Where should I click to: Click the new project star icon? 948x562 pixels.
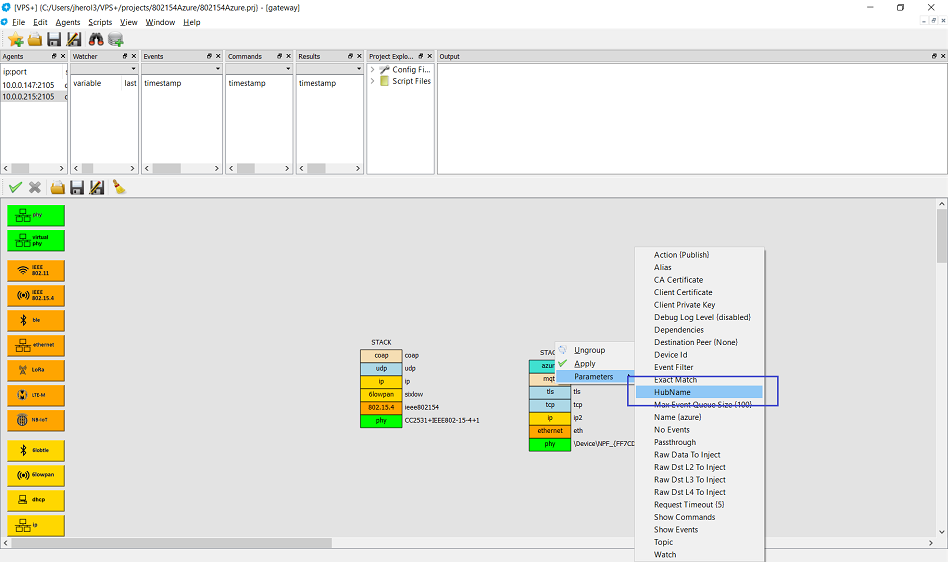[x=15, y=39]
